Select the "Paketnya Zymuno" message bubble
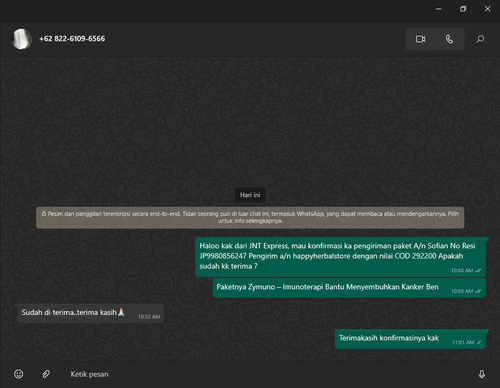500x388 pixels. [349, 288]
